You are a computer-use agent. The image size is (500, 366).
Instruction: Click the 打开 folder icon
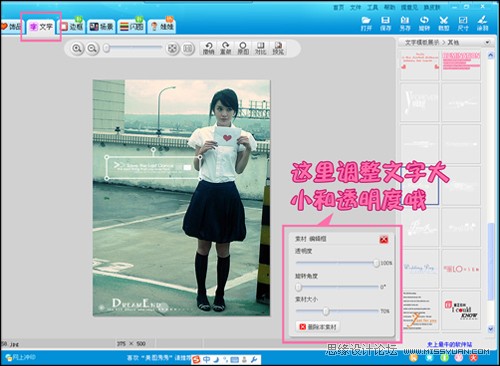click(366, 24)
